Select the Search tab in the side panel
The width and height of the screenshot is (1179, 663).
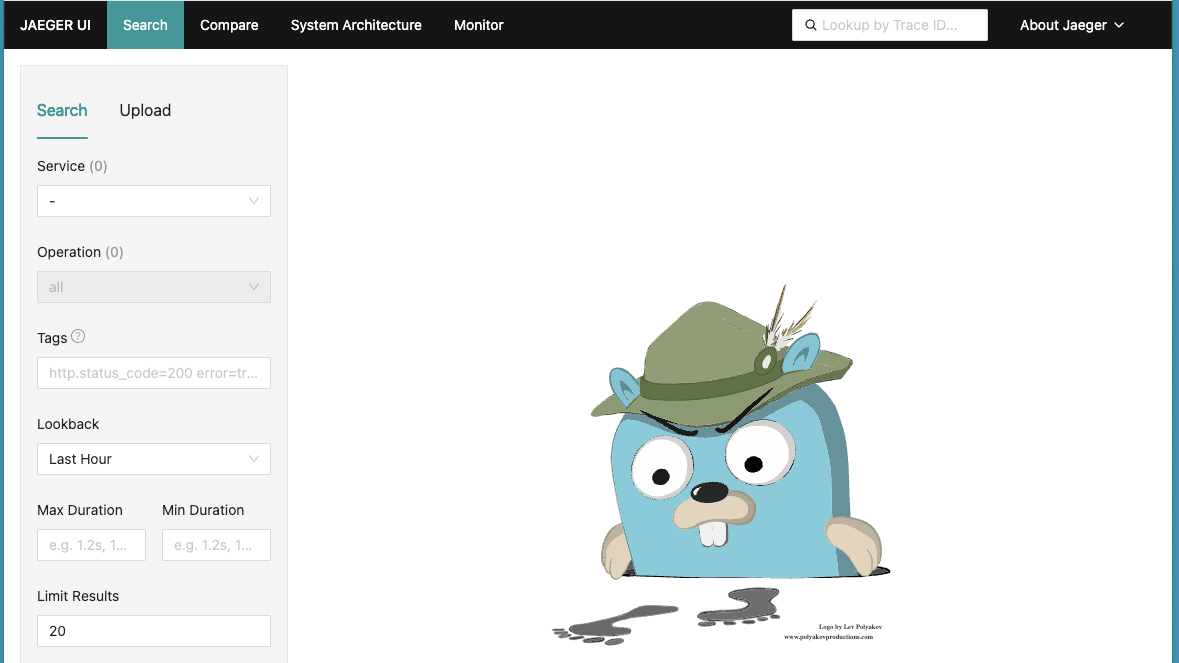(x=62, y=110)
